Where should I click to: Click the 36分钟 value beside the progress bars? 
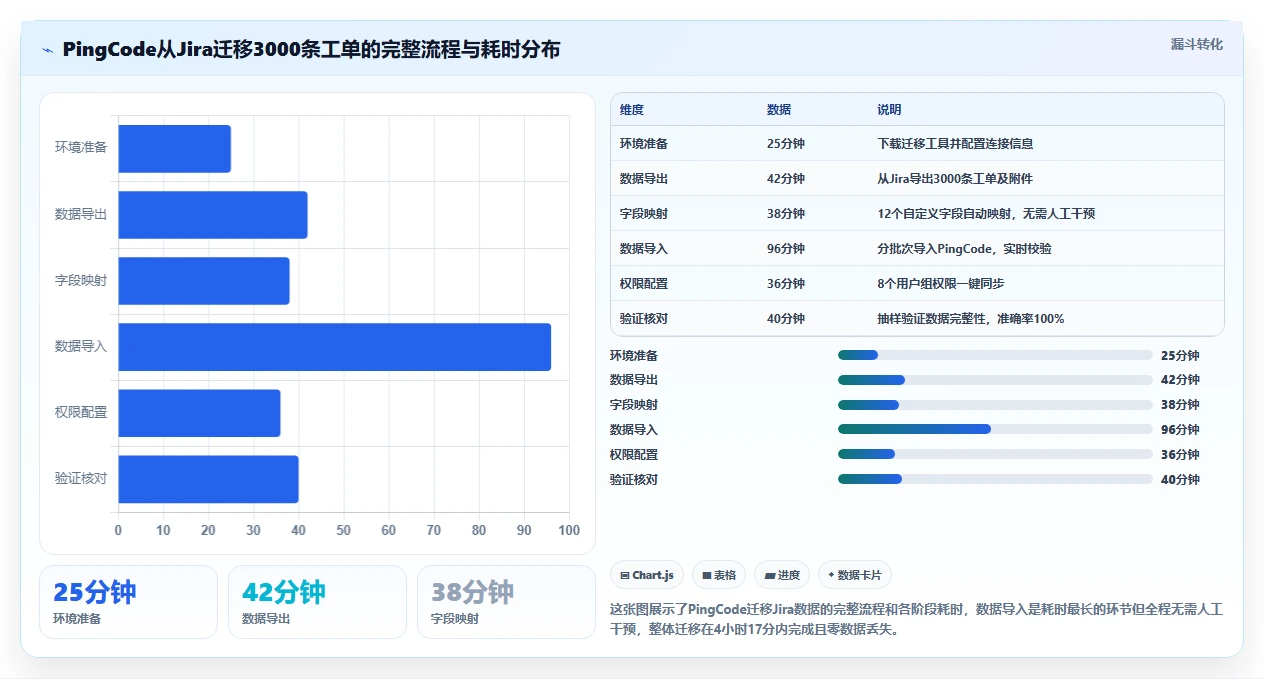point(1180,455)
